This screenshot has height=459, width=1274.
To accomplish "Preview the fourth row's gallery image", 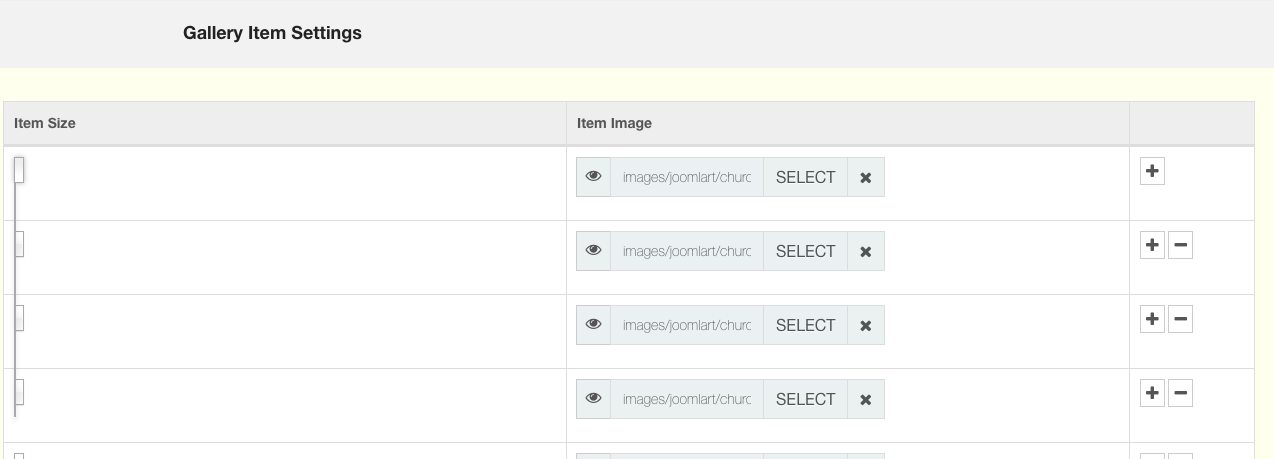I will click(x=593, y=399).
